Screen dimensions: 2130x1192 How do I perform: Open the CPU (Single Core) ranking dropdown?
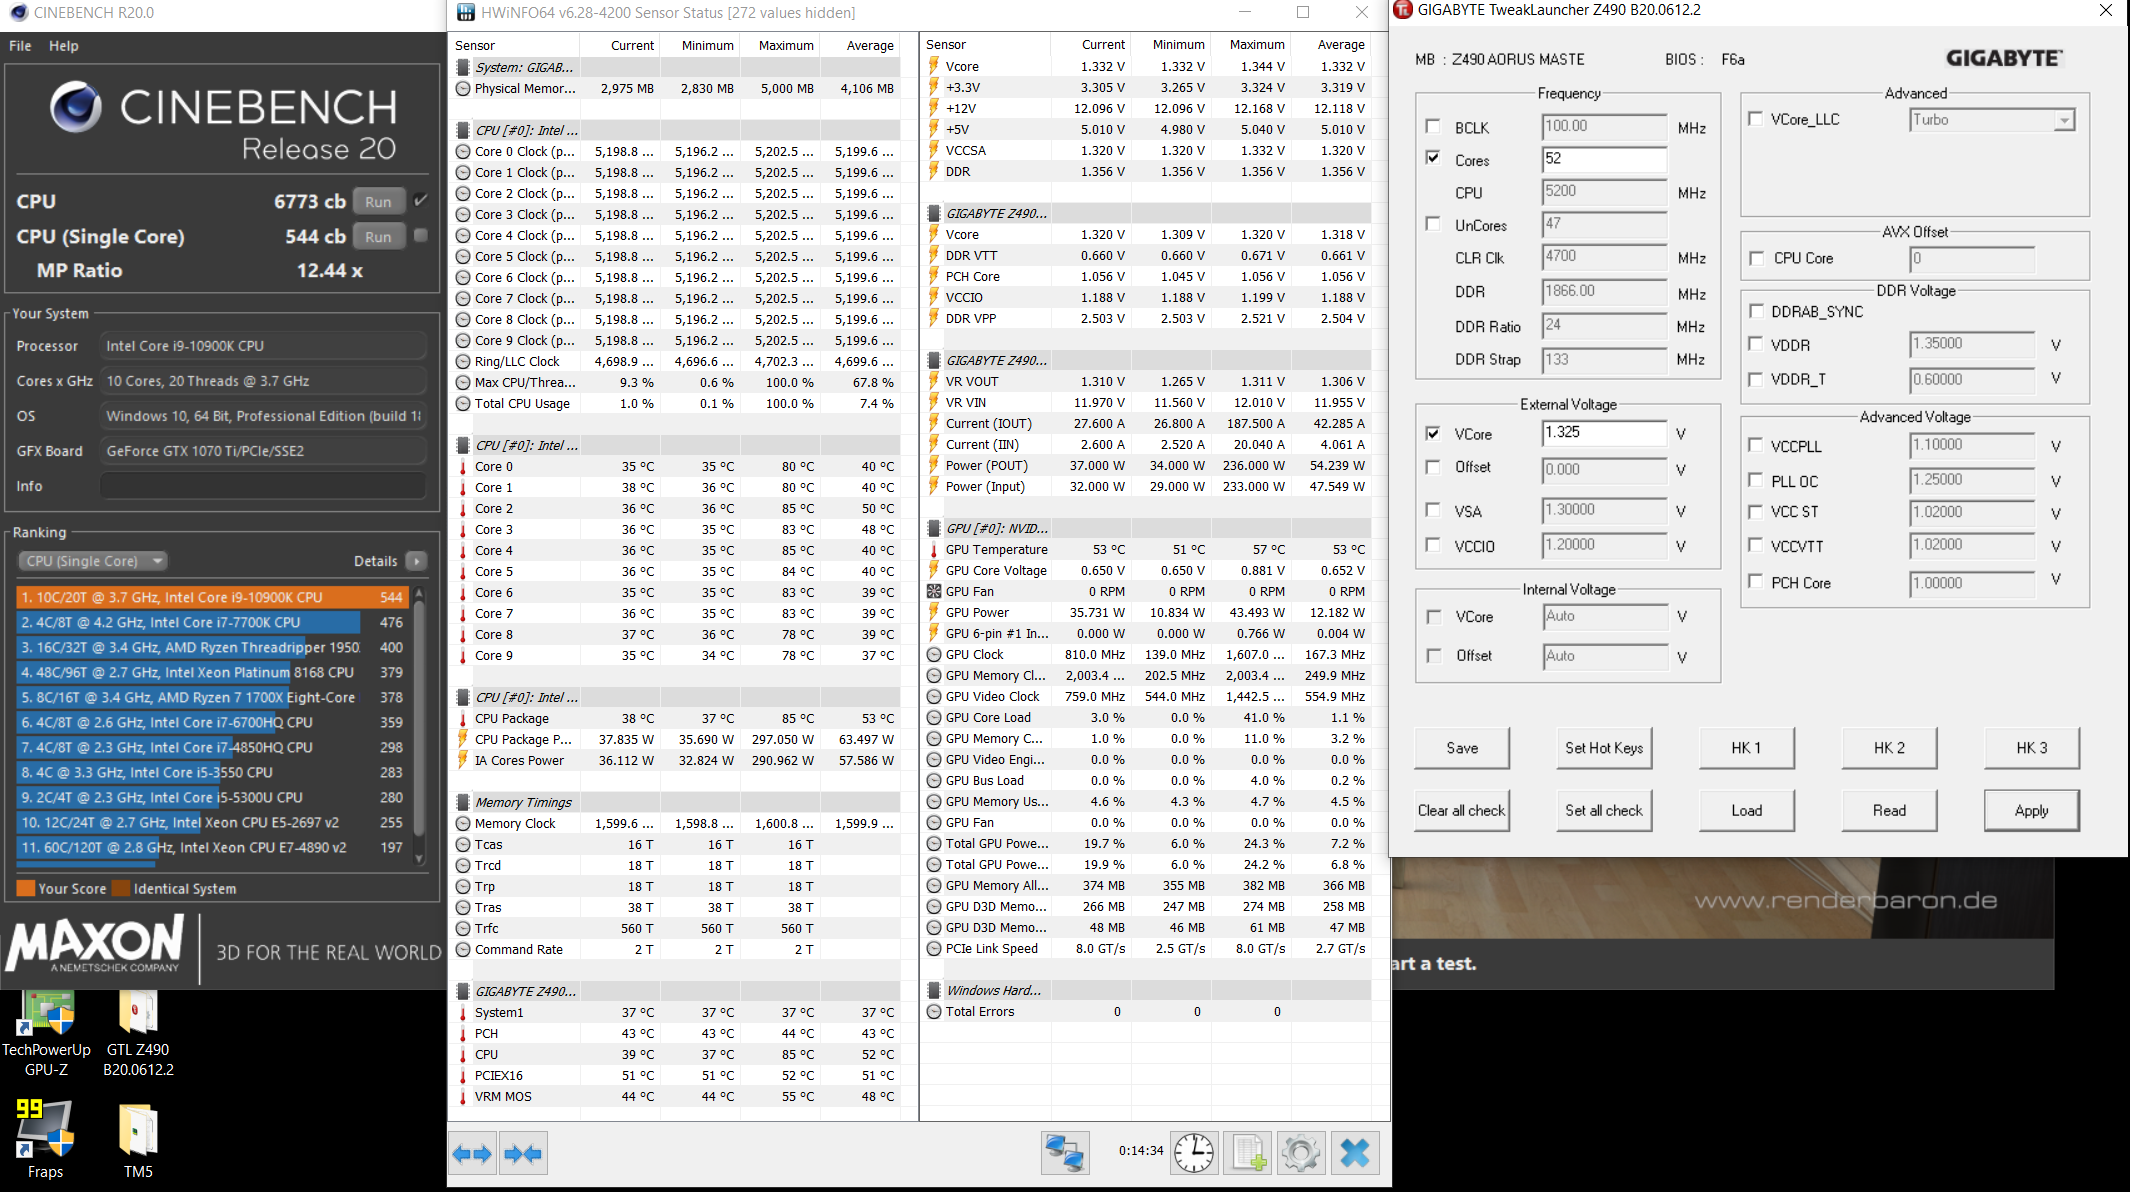(93, 561)
